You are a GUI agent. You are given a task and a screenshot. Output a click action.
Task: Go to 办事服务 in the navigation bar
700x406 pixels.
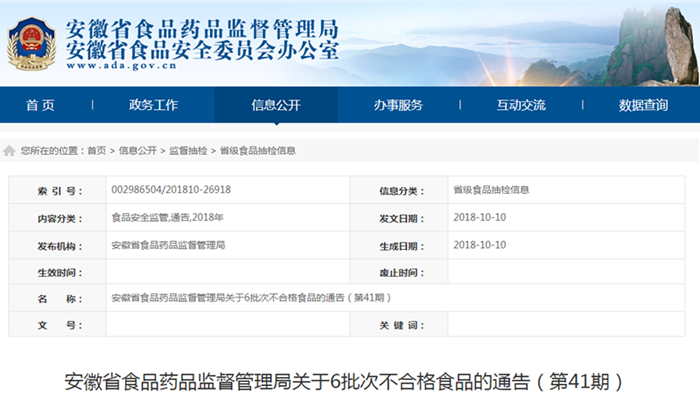tap(398, 105)
